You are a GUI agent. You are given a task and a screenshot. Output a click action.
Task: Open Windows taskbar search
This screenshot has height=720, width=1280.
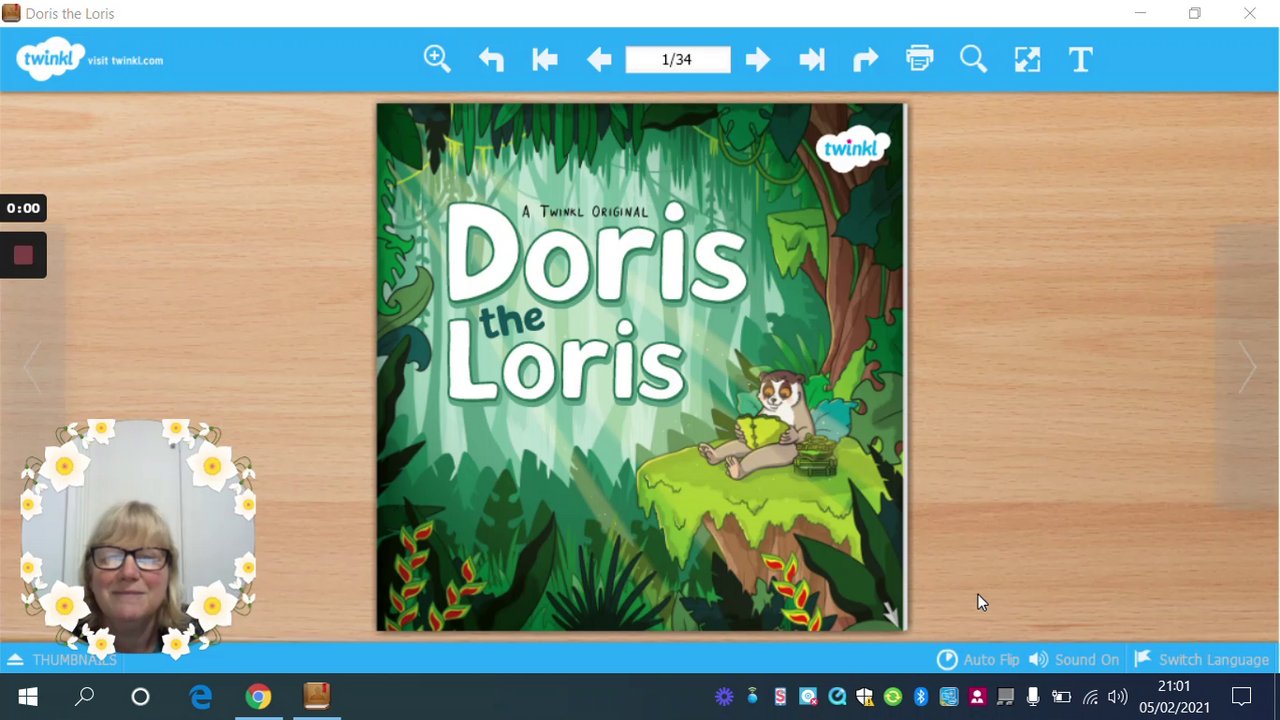pyautogui.click(x=84, y=696)
